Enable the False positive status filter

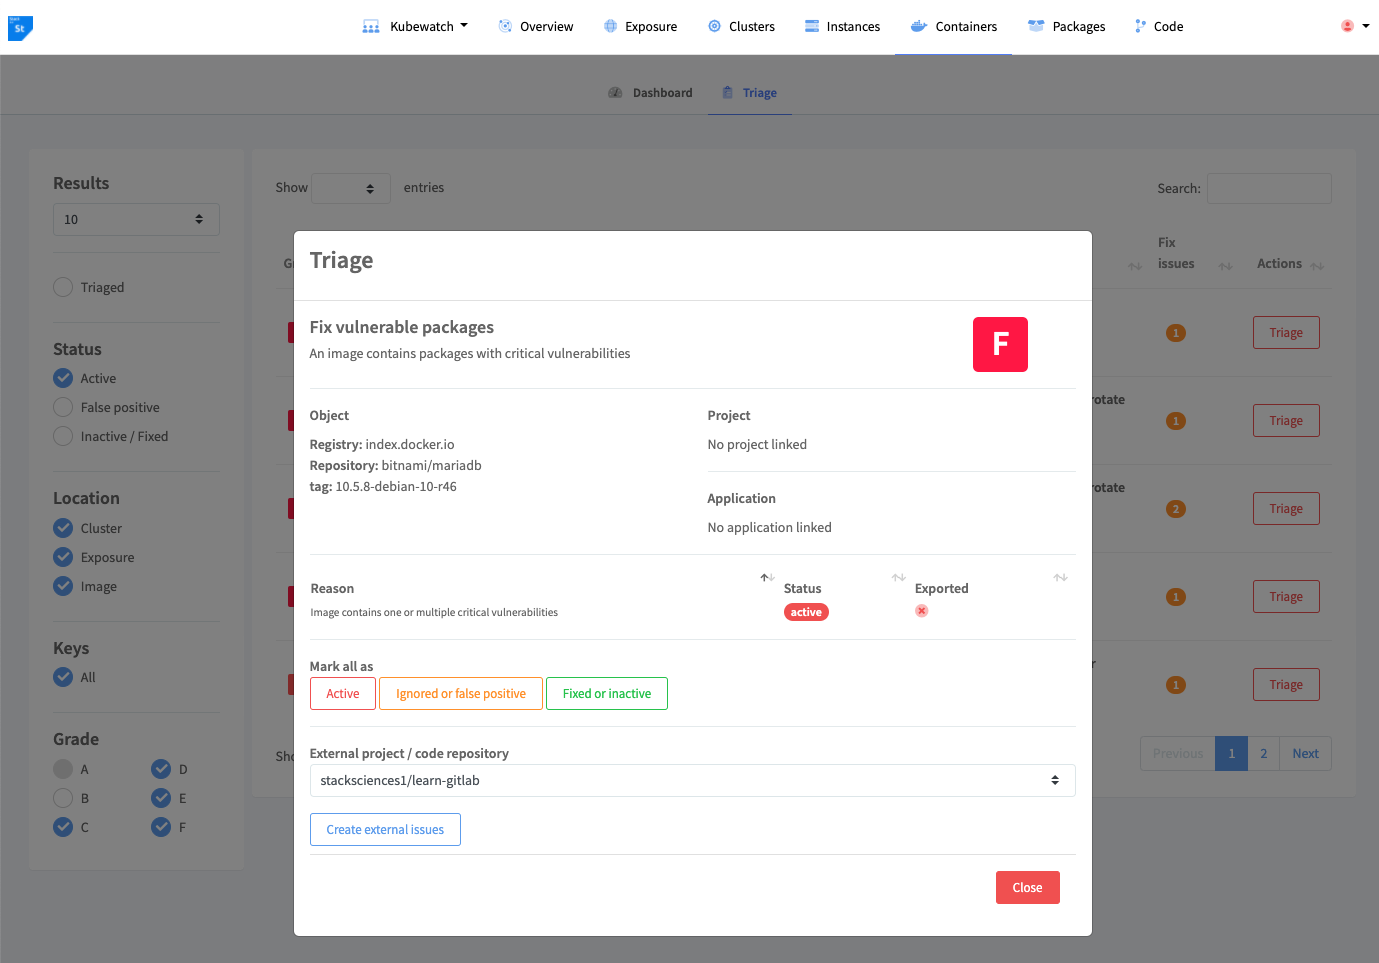click(62, 407)
